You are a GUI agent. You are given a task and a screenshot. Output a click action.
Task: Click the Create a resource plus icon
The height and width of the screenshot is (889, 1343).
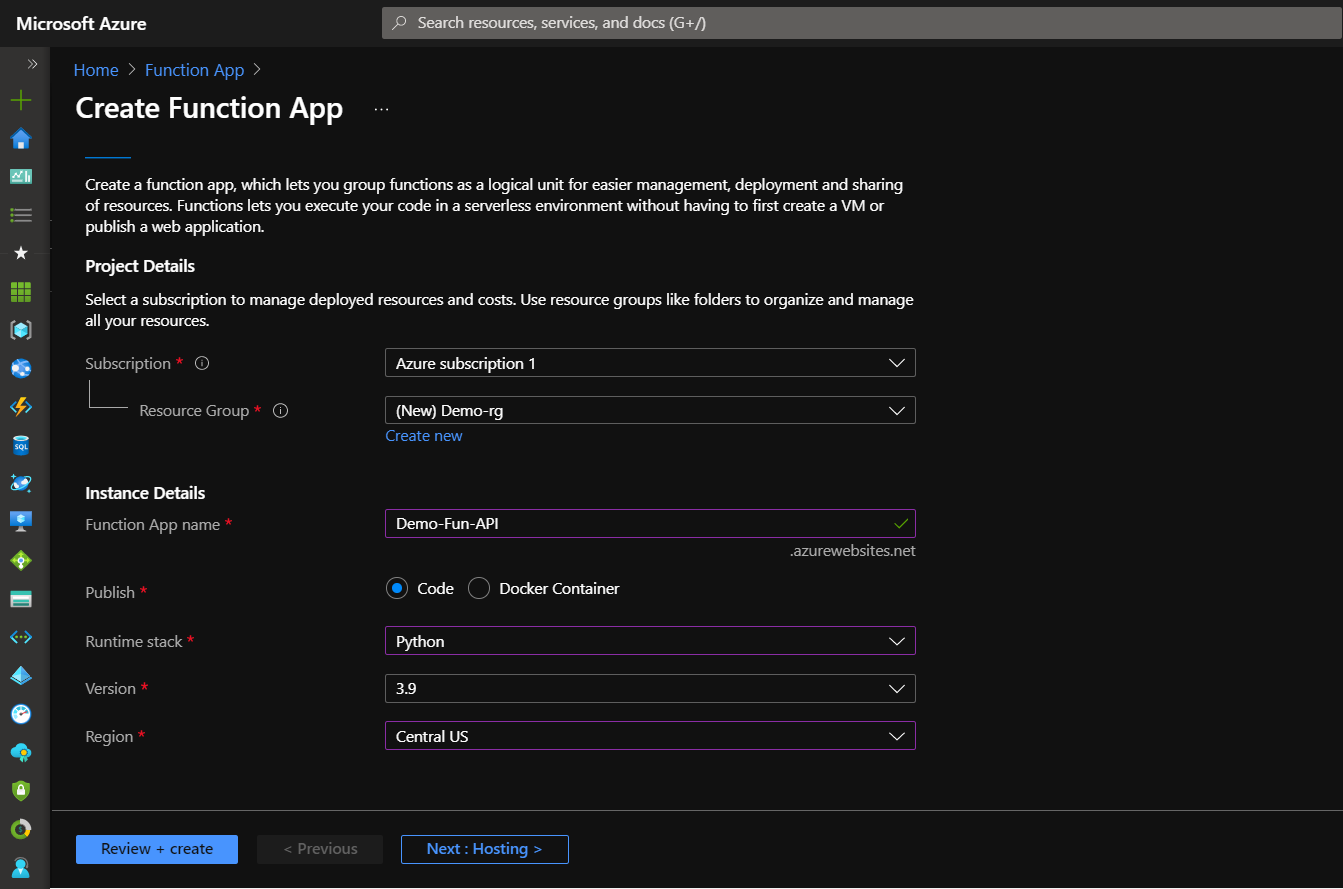[21, 100]
